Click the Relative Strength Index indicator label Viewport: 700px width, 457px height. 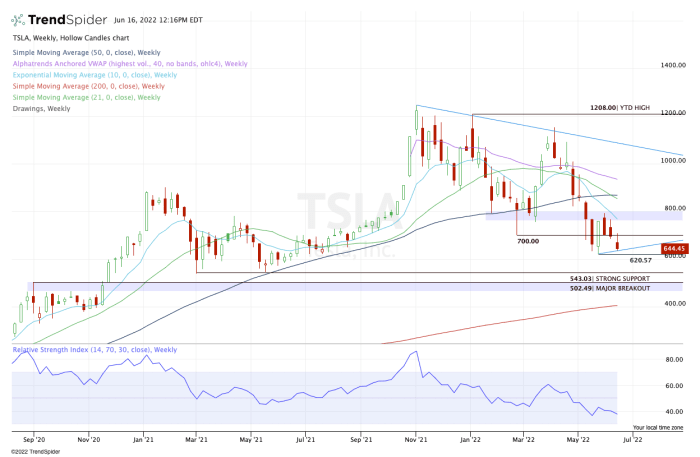point(95,350)
